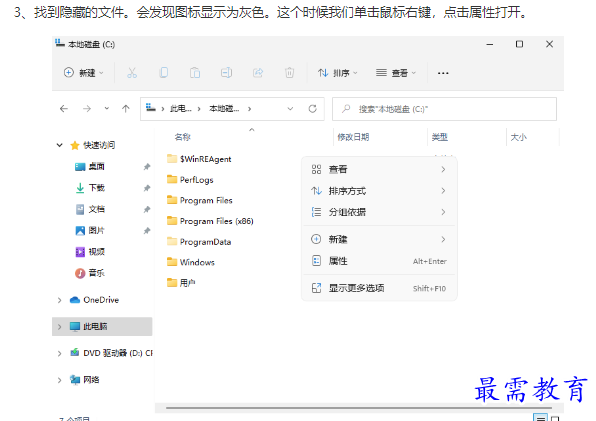Expand the address bar history dropdown

290,109
